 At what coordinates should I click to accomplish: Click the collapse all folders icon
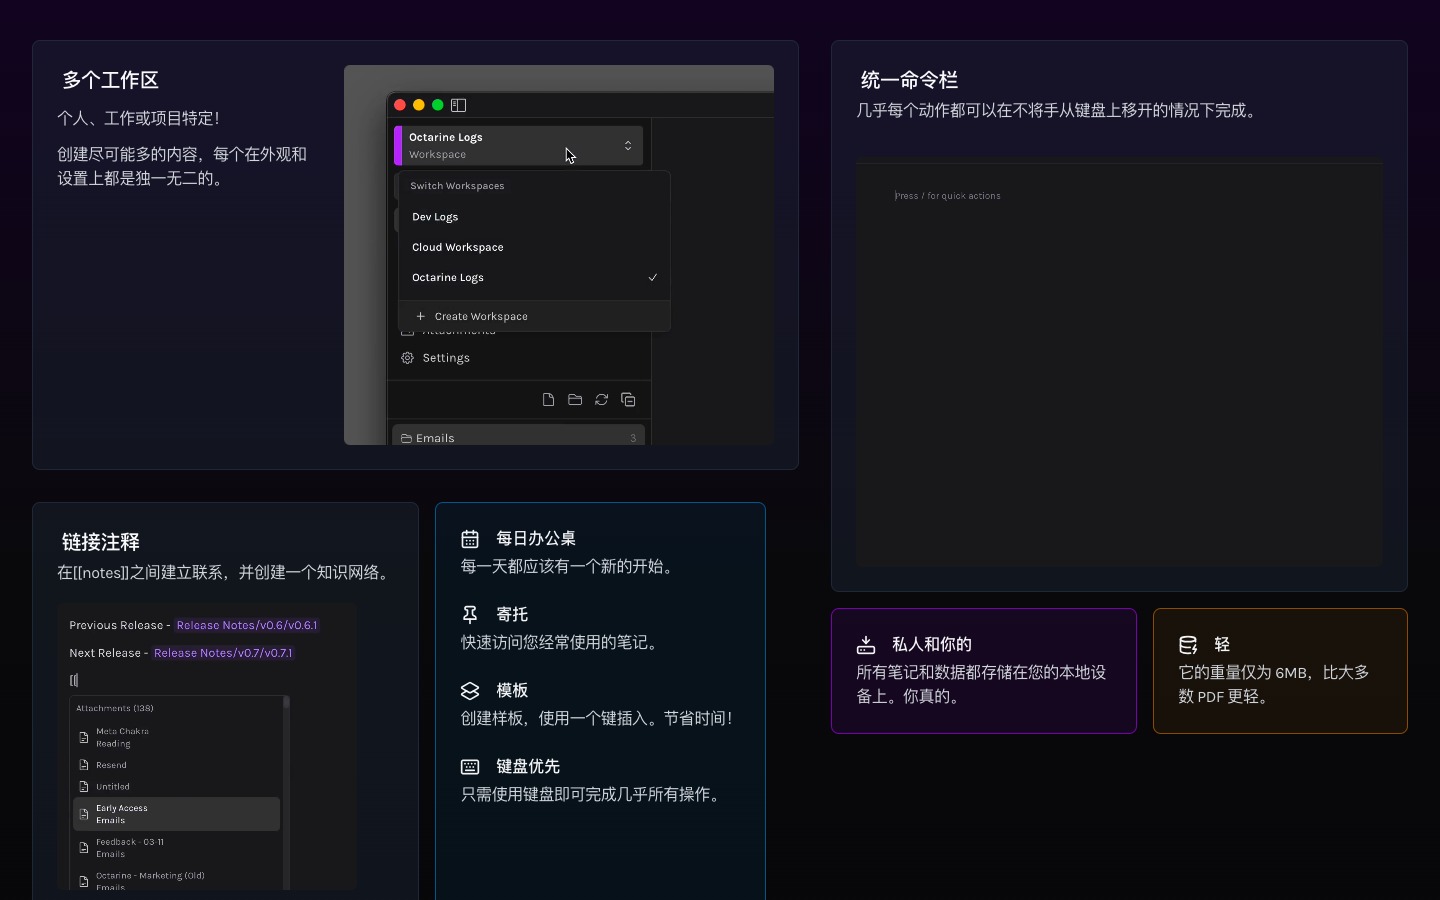click(628, 400)
